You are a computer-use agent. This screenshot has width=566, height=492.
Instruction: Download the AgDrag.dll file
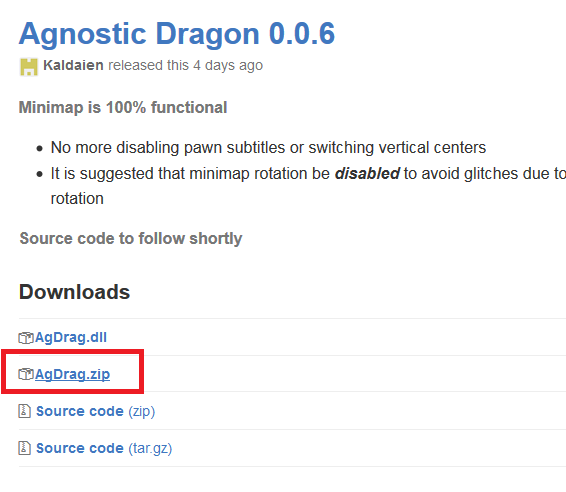pos(71,337)
